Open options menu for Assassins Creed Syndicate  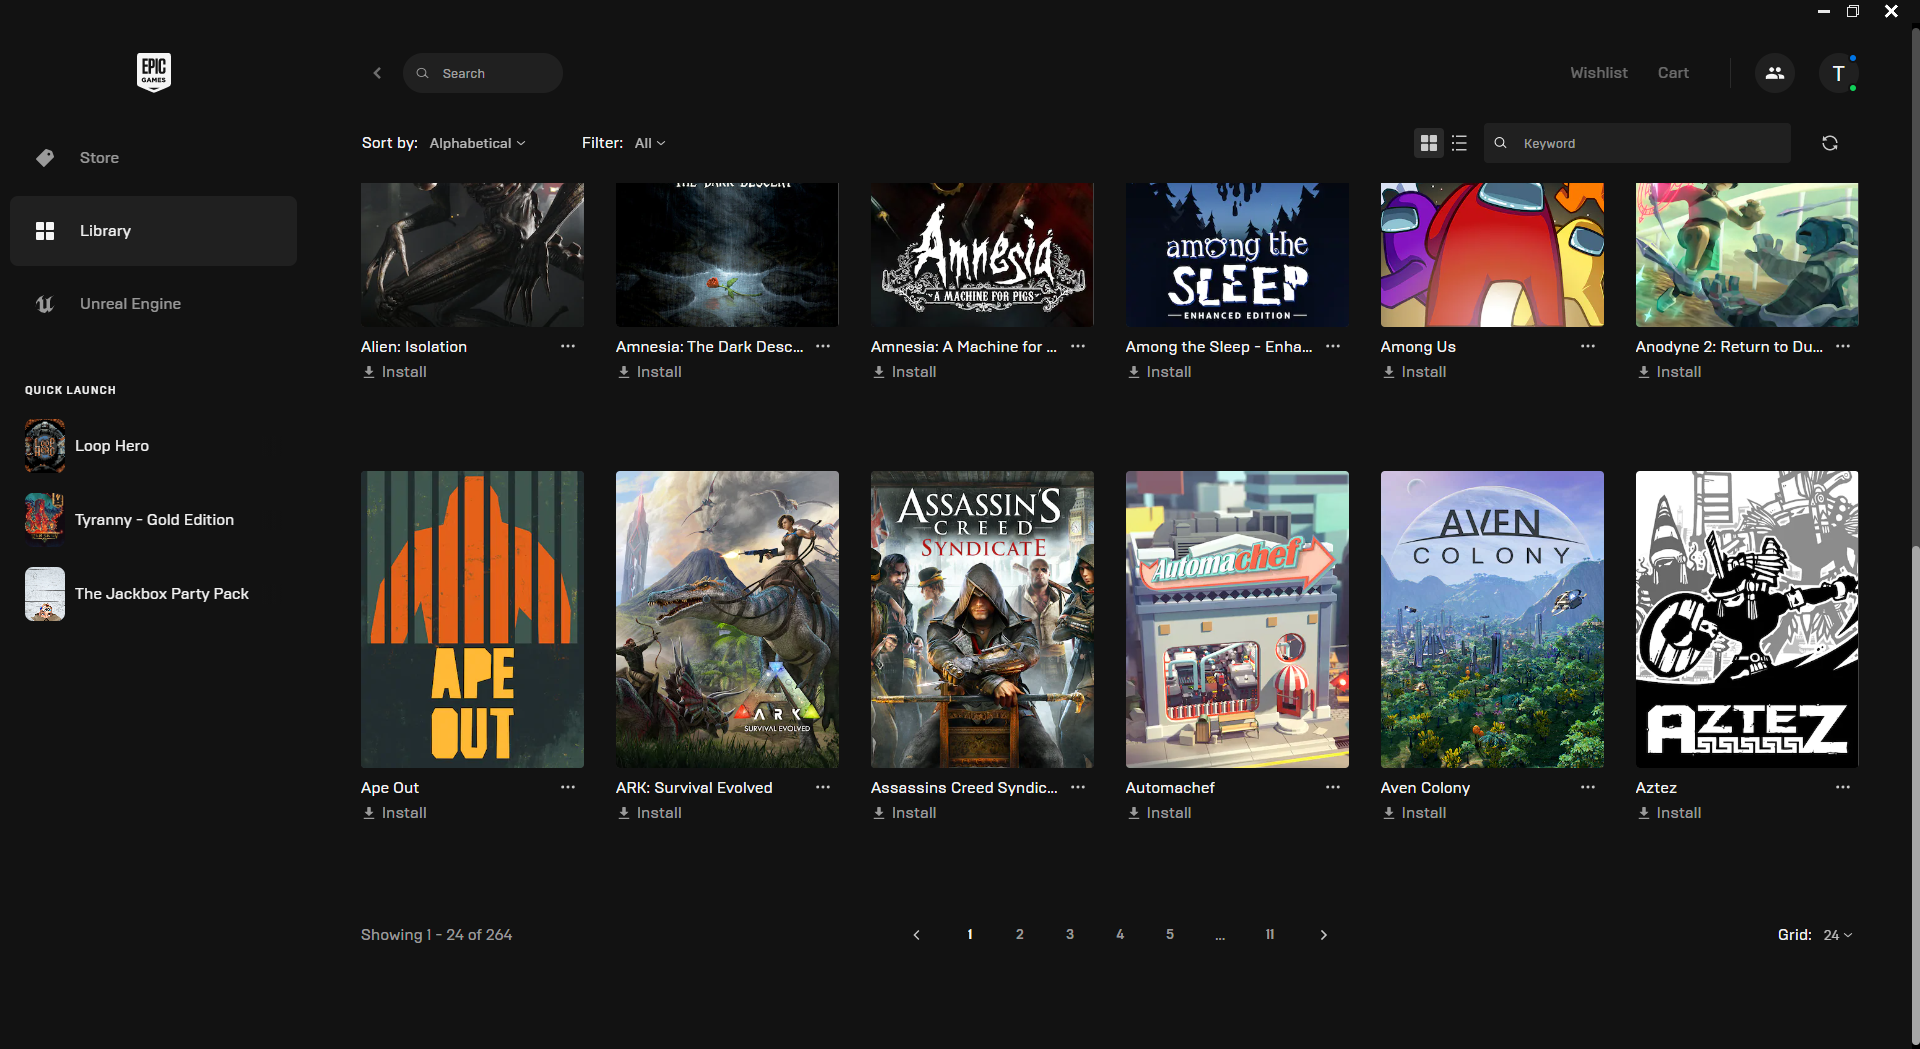click(x=1078, y=787)
